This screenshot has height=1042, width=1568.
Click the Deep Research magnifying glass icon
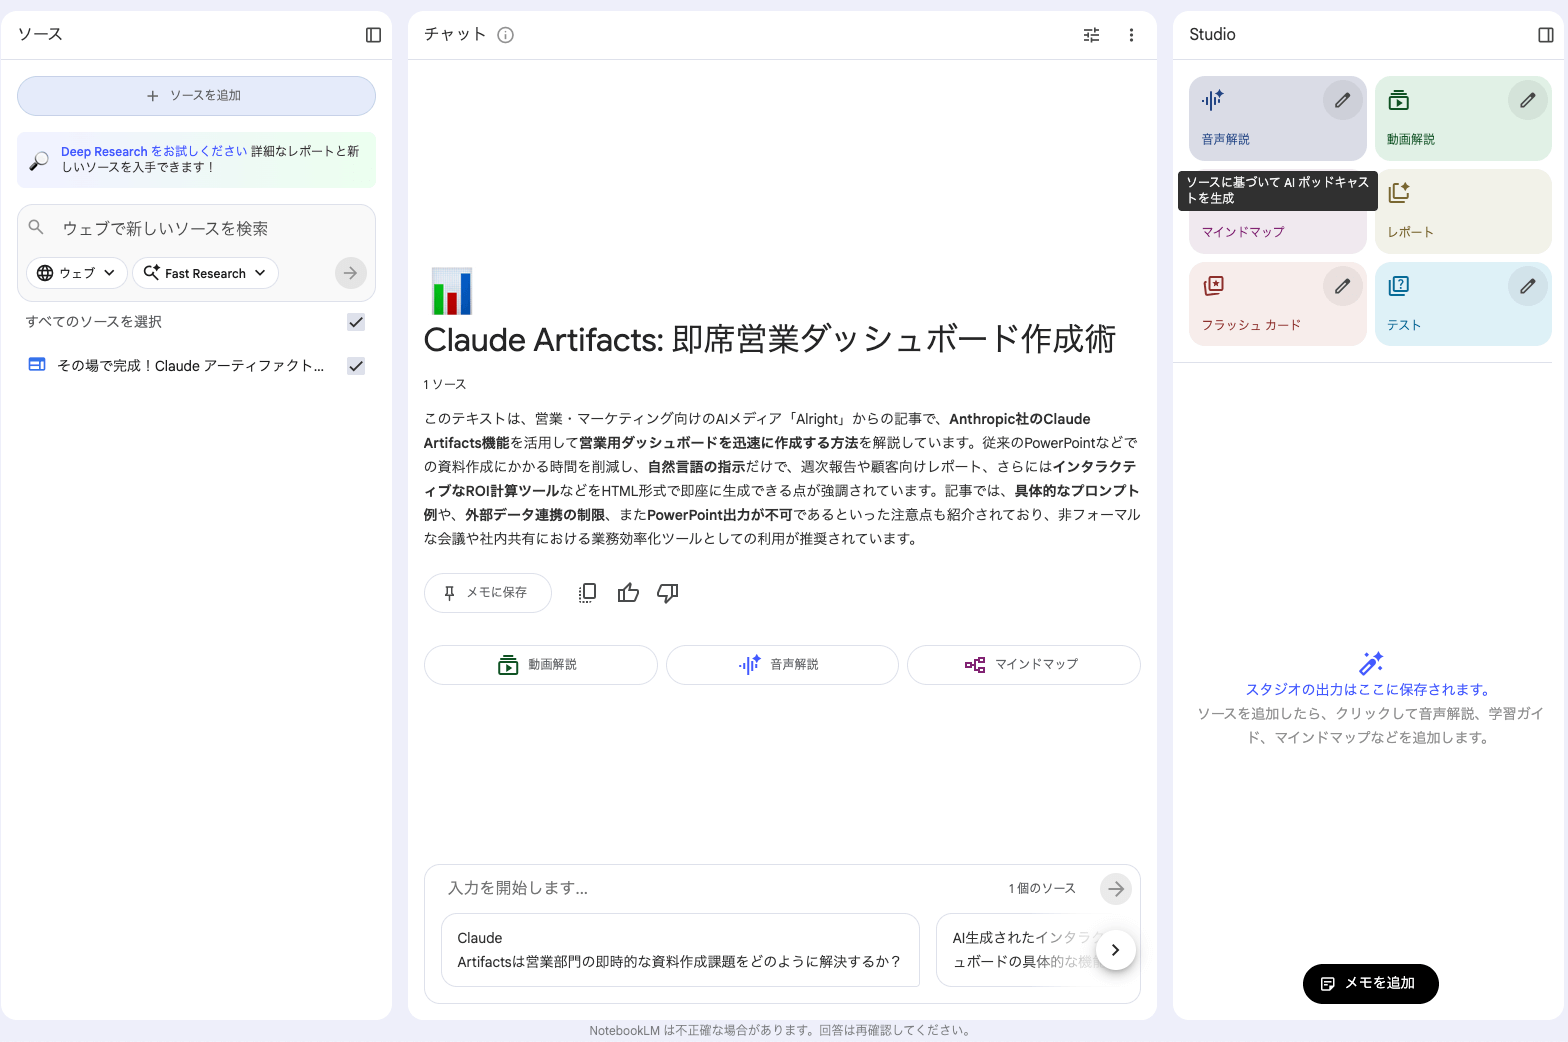pyautogui.click(x=39, y=160)
